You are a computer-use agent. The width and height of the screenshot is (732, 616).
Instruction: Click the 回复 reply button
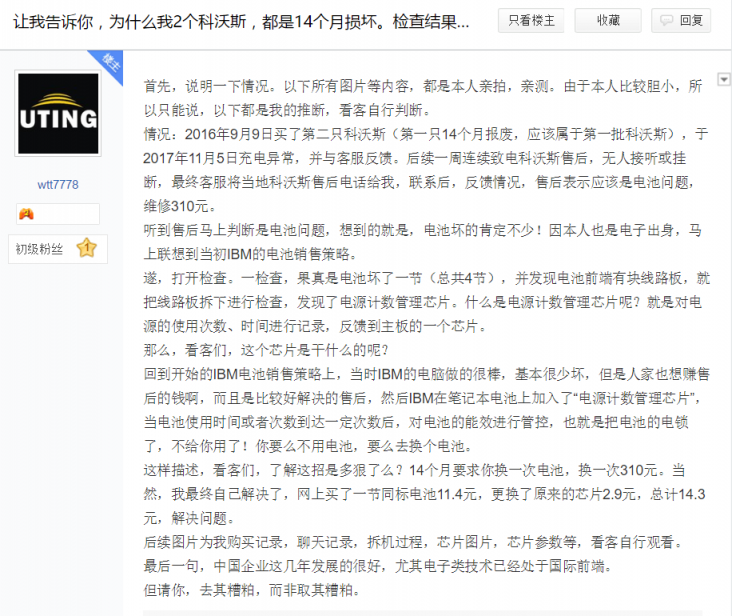point(681,21)
